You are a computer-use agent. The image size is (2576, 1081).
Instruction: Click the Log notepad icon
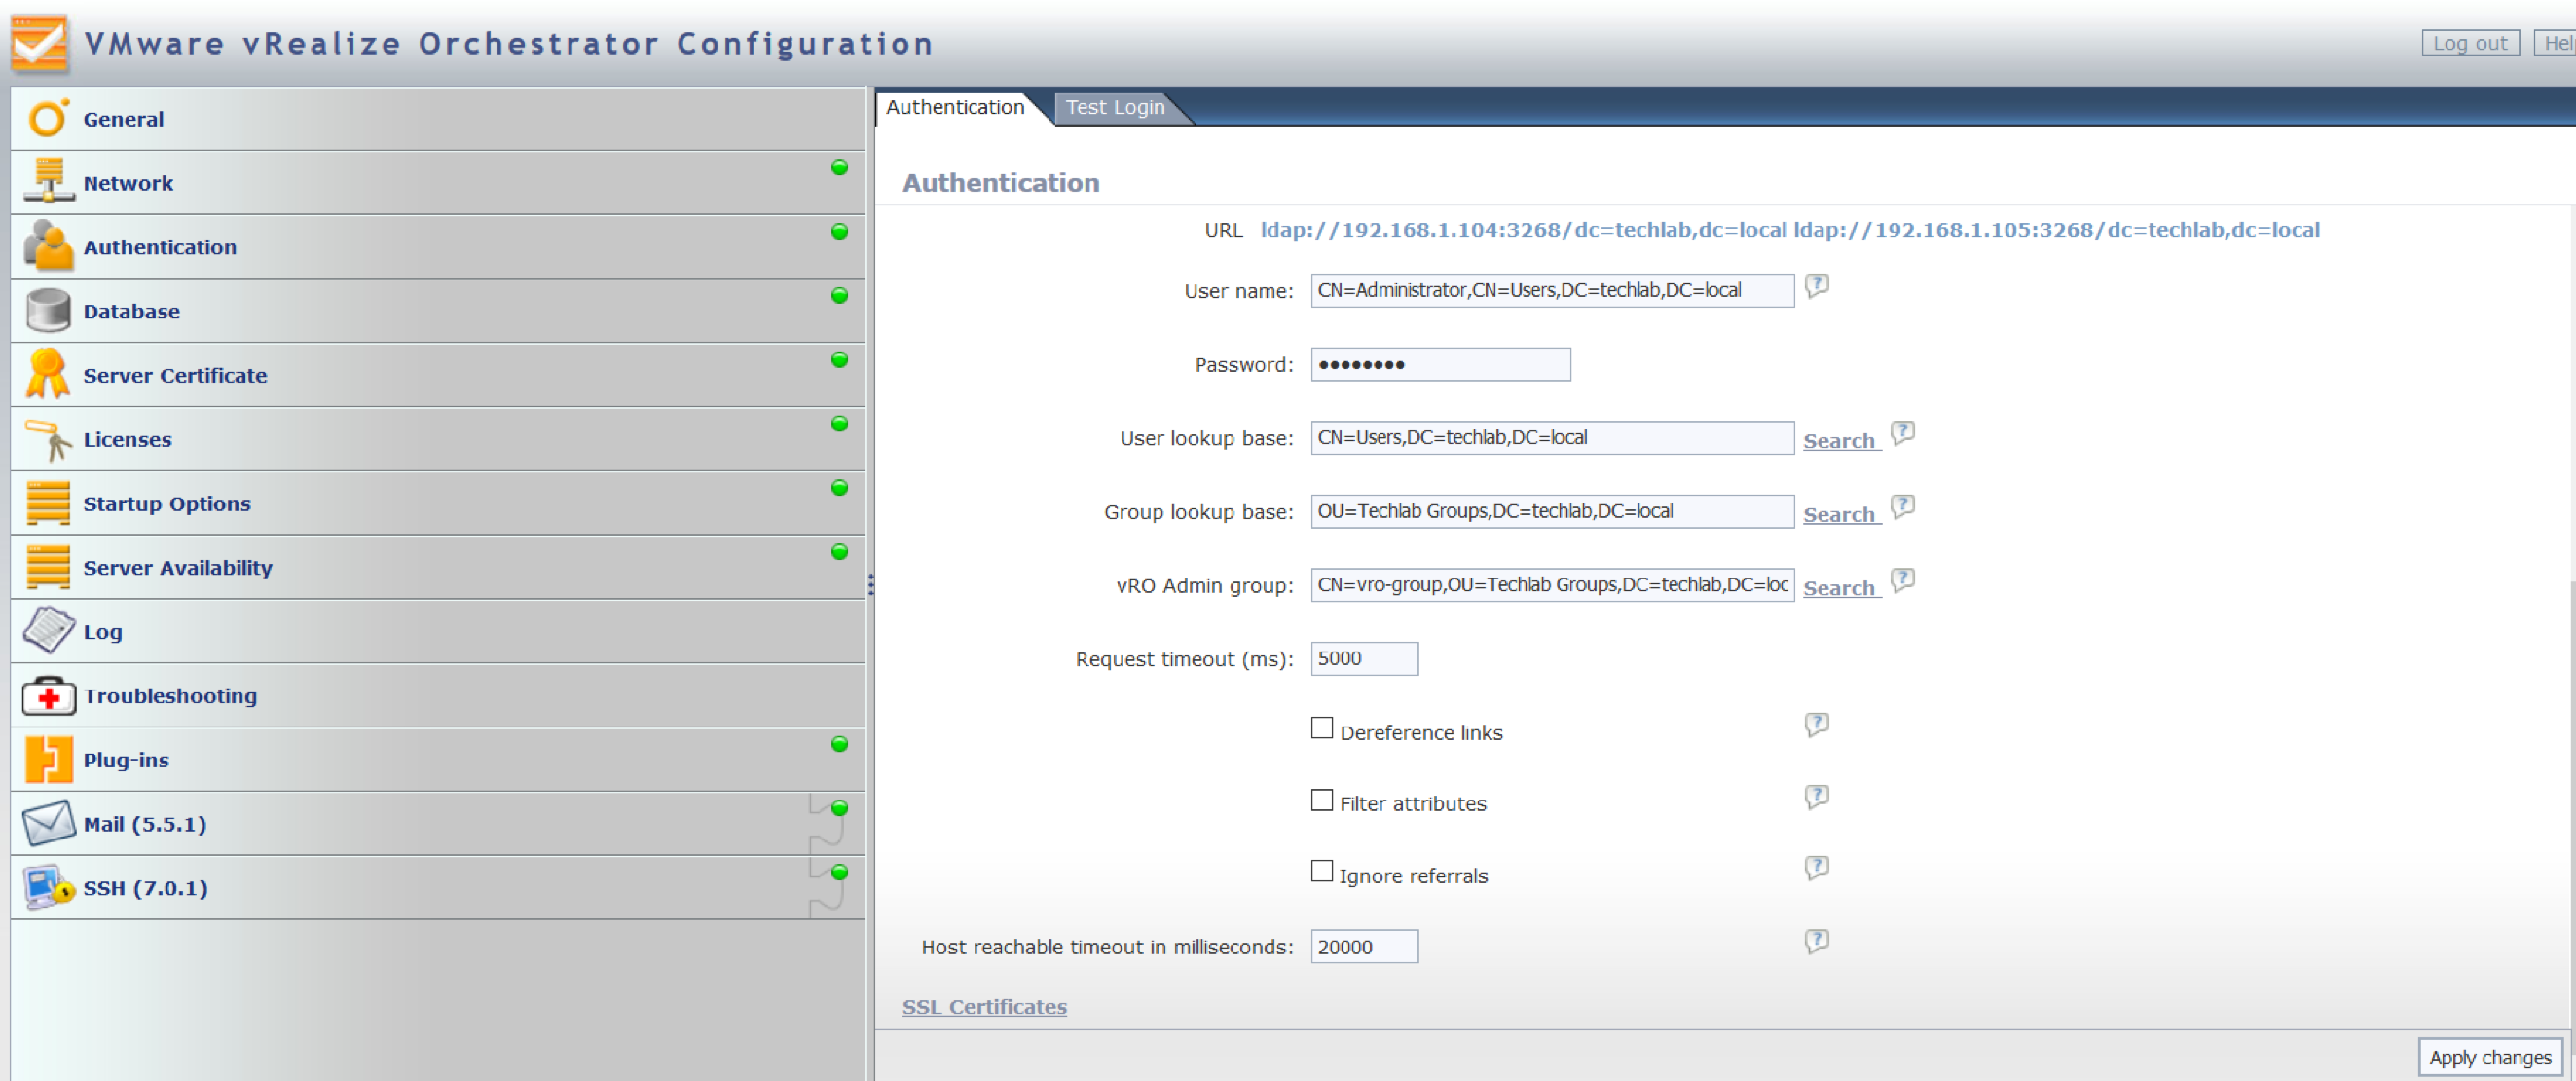point(48,630)
